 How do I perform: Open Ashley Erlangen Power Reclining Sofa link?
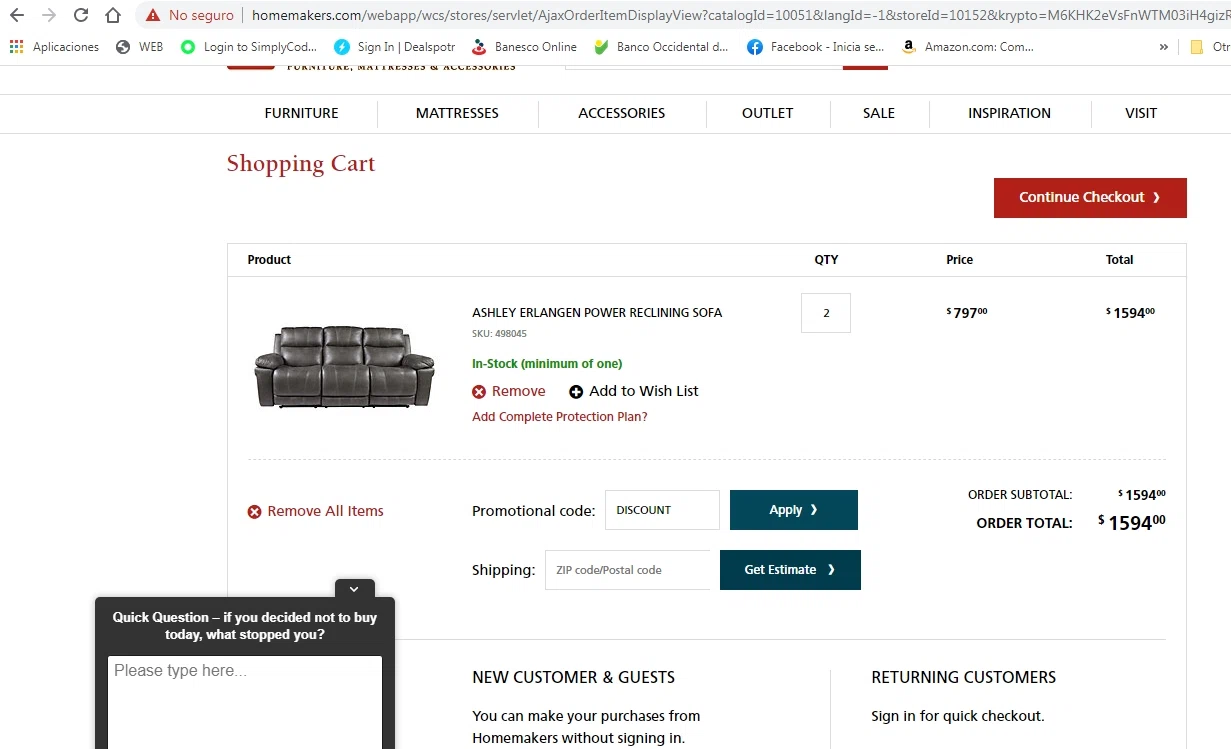(x=597, y=313)
